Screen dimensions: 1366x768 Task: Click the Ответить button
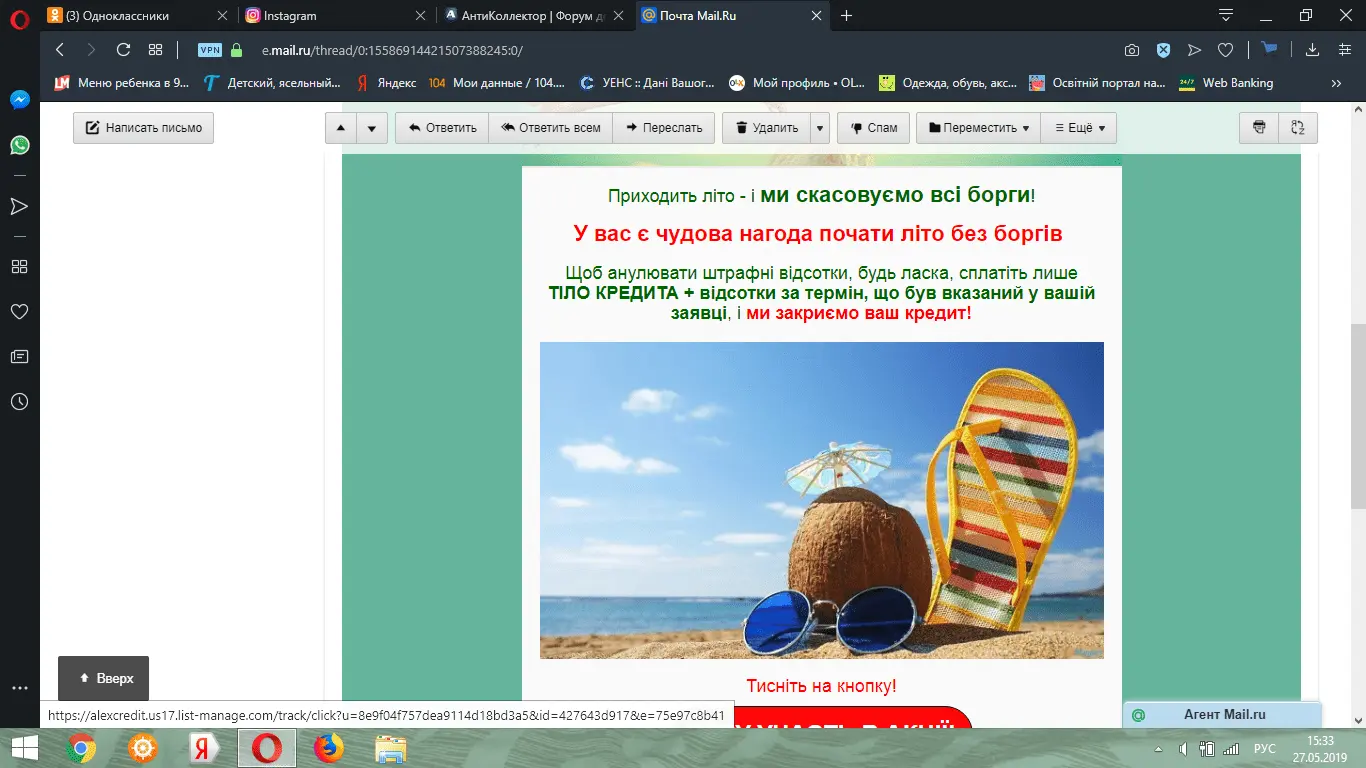pos(441,128)
